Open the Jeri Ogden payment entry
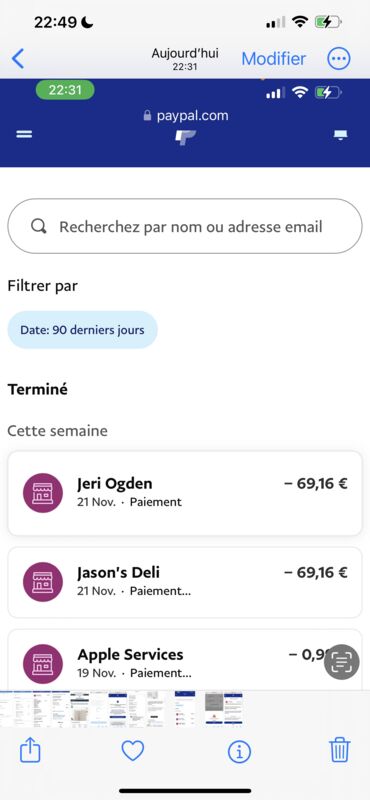The height and width of the screenshot is (800, 370). coord(185,493)
